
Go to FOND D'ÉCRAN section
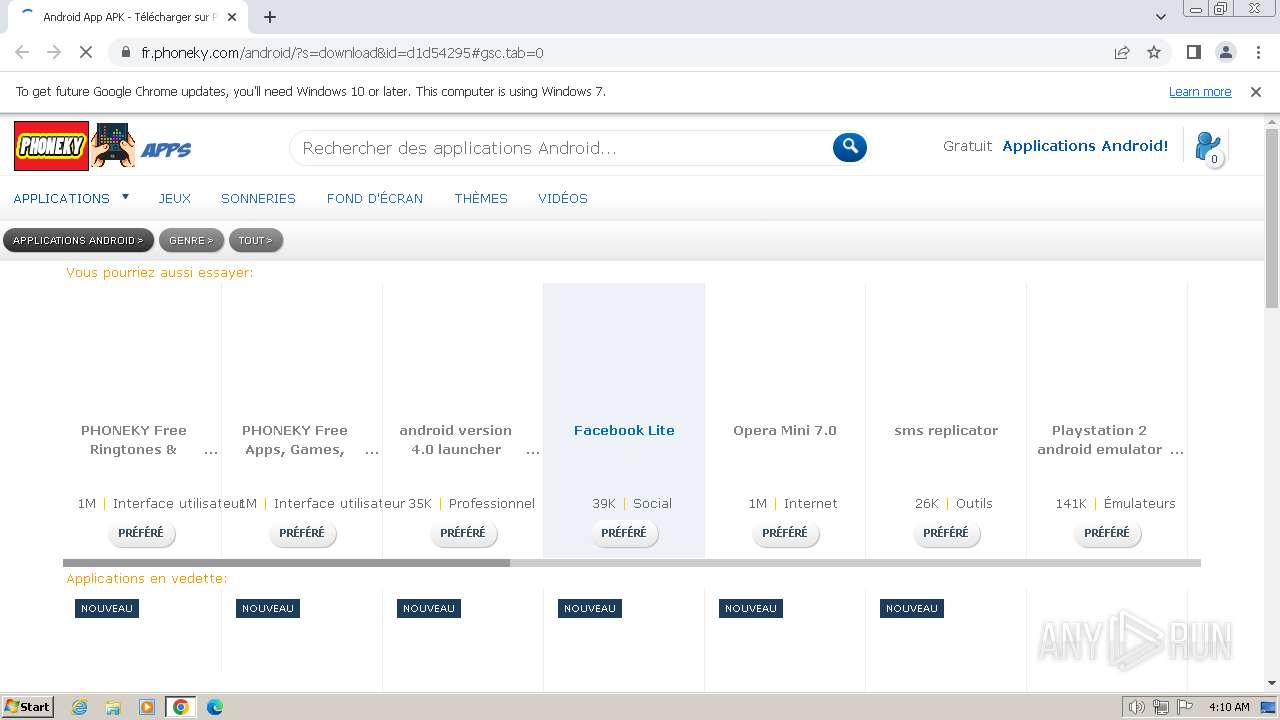click(x=375, y=198)
